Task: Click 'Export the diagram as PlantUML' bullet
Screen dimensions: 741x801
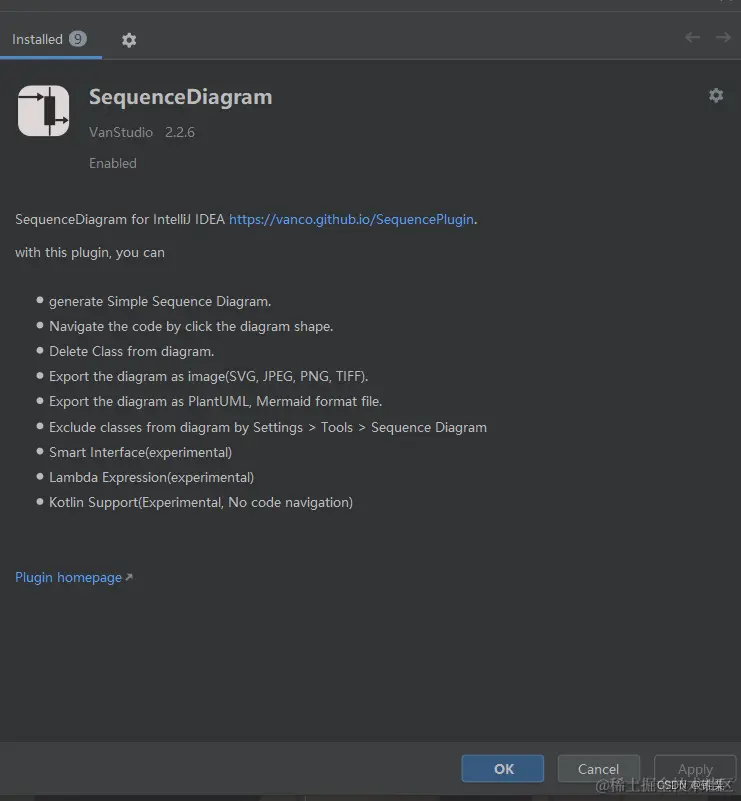Action: point(216,402)
